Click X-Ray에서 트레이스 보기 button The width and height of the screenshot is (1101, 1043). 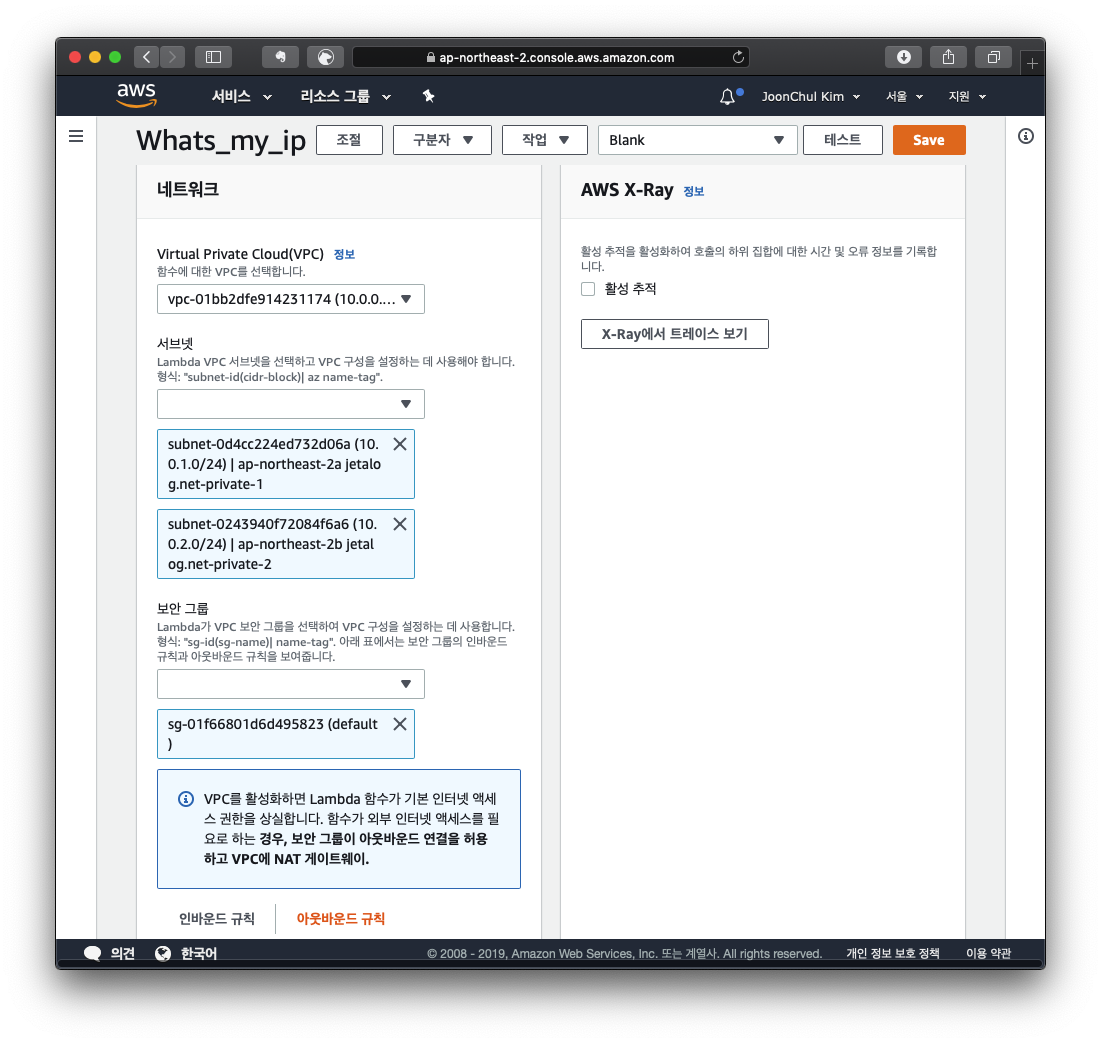tap(675, 334)
